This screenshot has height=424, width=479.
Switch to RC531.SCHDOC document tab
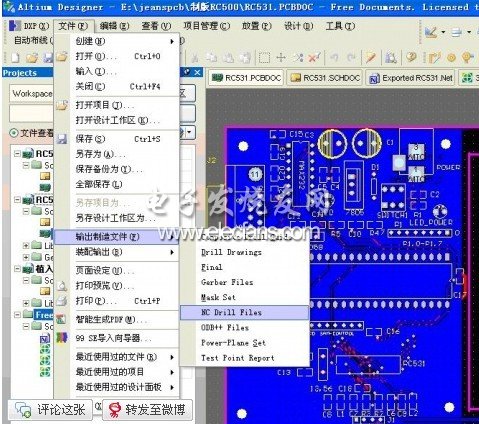click(x=325, y=78)
